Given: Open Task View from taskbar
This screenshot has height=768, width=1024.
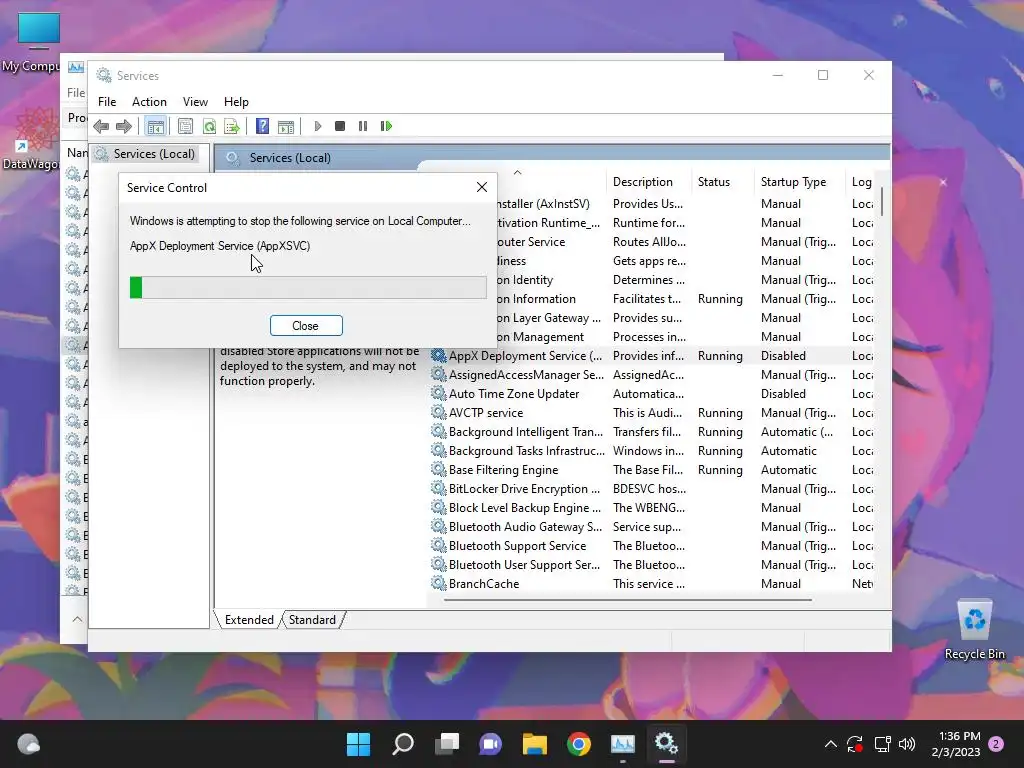Looking at the screenshot, I should pyautogui.click(x=447, y=744).
